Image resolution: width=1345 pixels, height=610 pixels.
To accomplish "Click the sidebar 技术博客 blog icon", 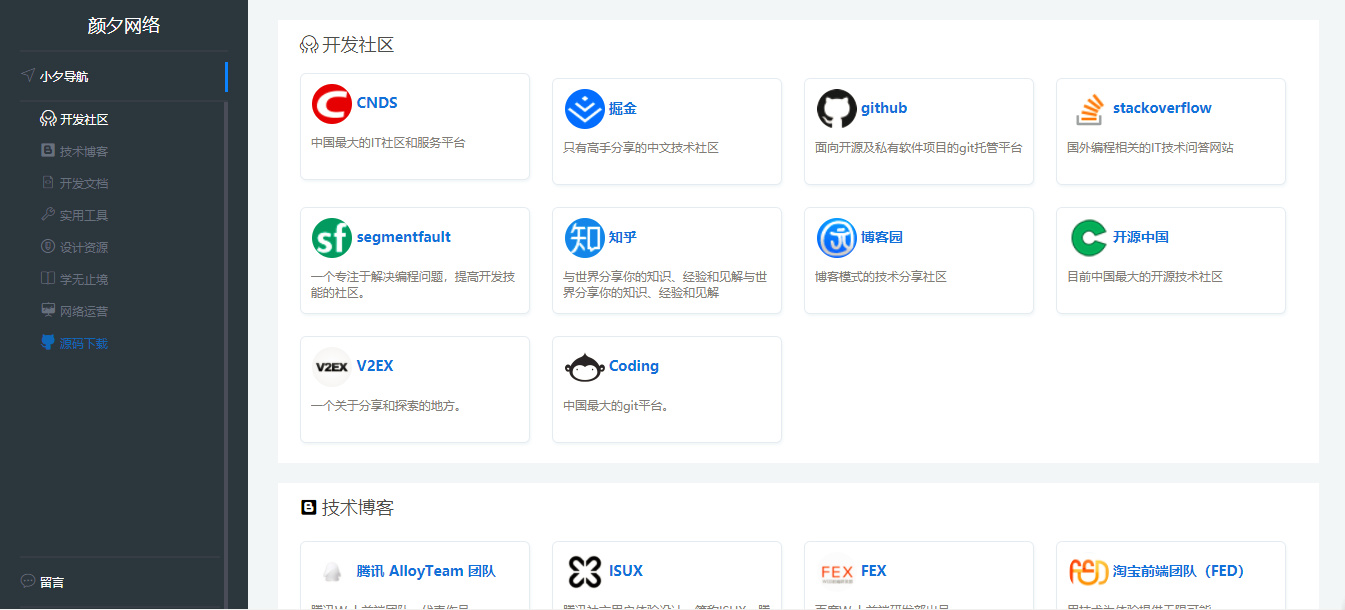I will 47,151.
